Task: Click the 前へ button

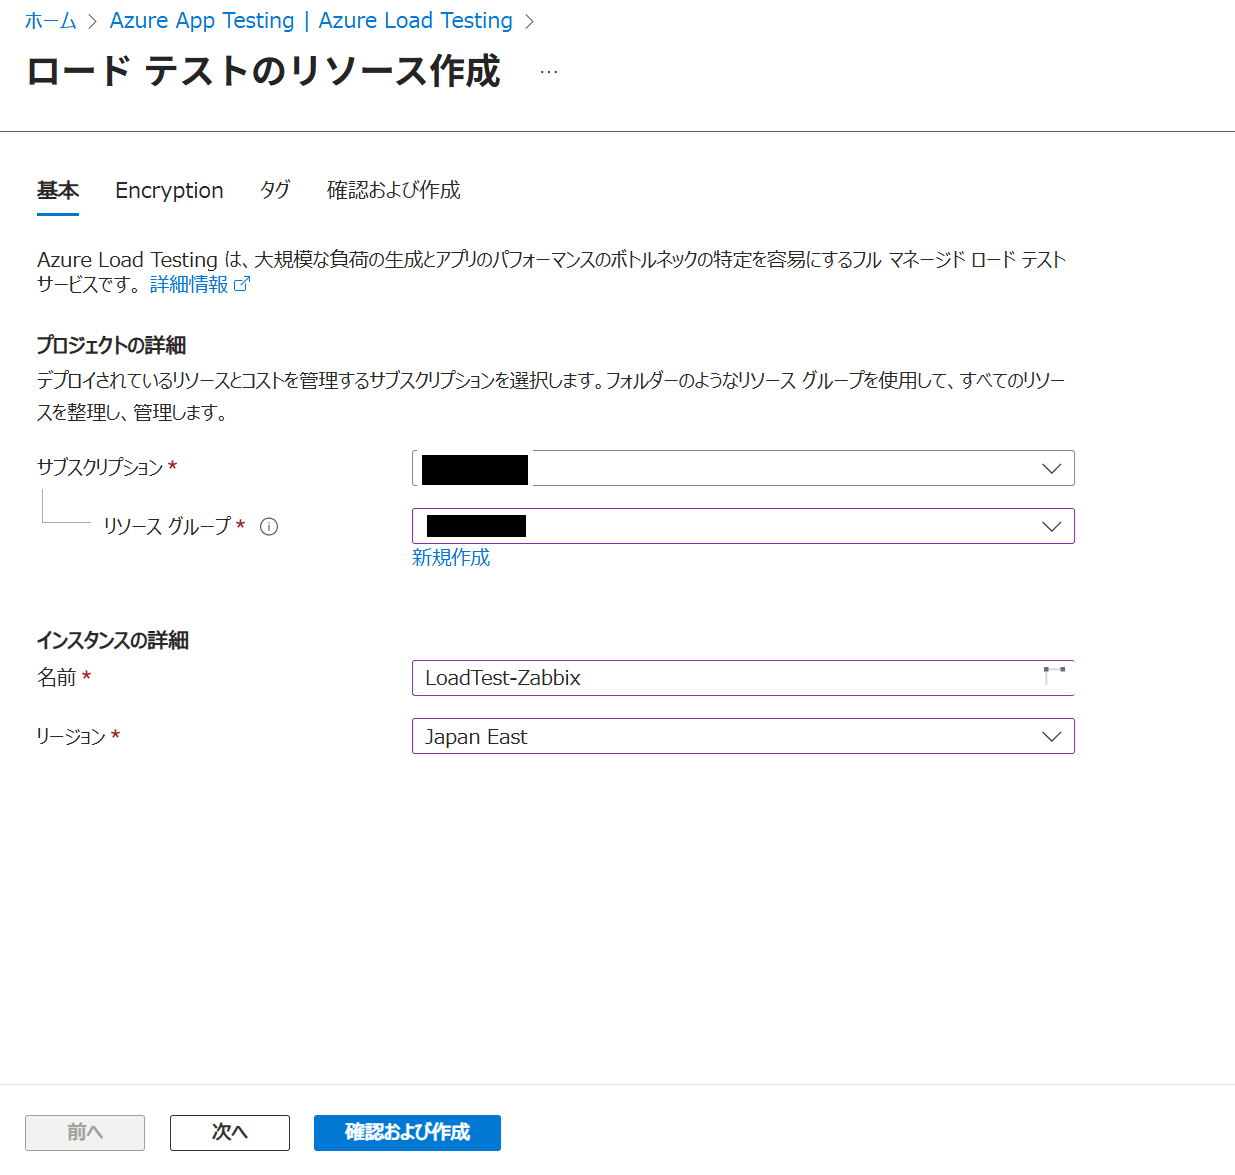Action: (x=85, y=1132)
